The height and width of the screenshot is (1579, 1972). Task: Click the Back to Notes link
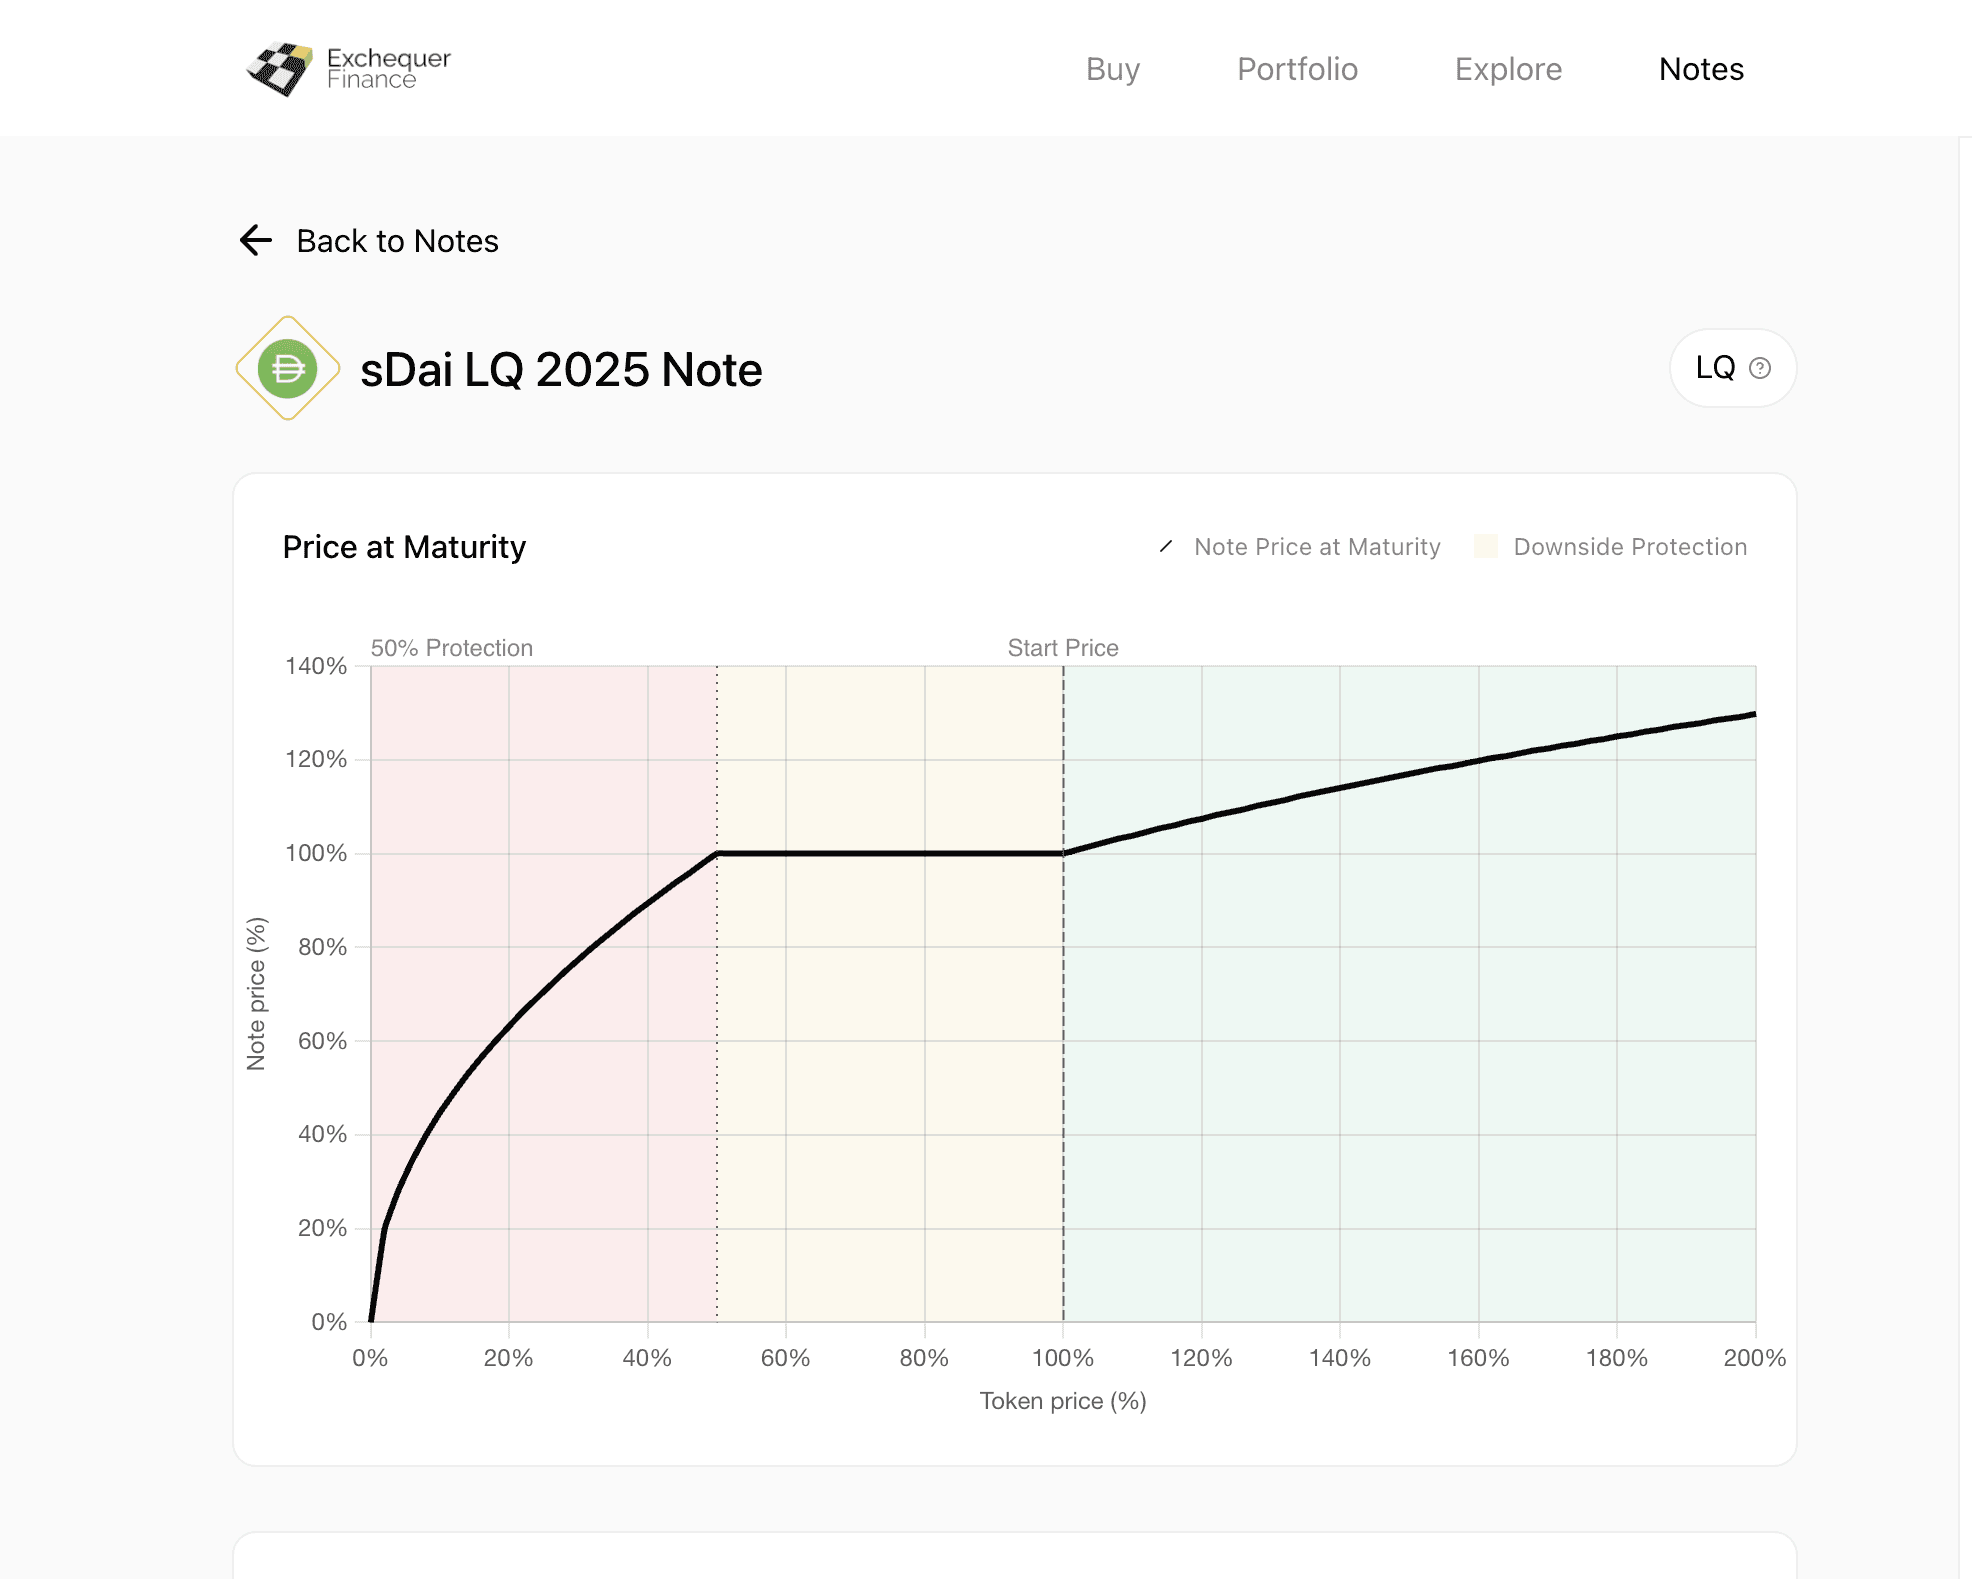click(397, 240)
